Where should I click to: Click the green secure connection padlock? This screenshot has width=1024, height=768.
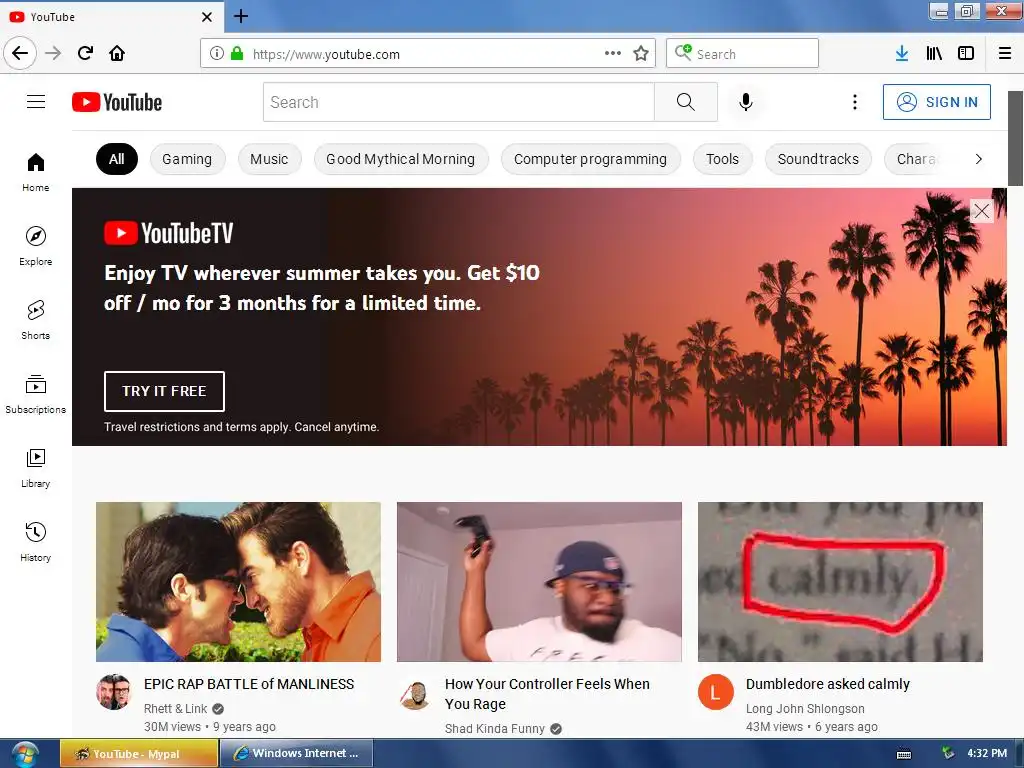click(x=237, y=54)
